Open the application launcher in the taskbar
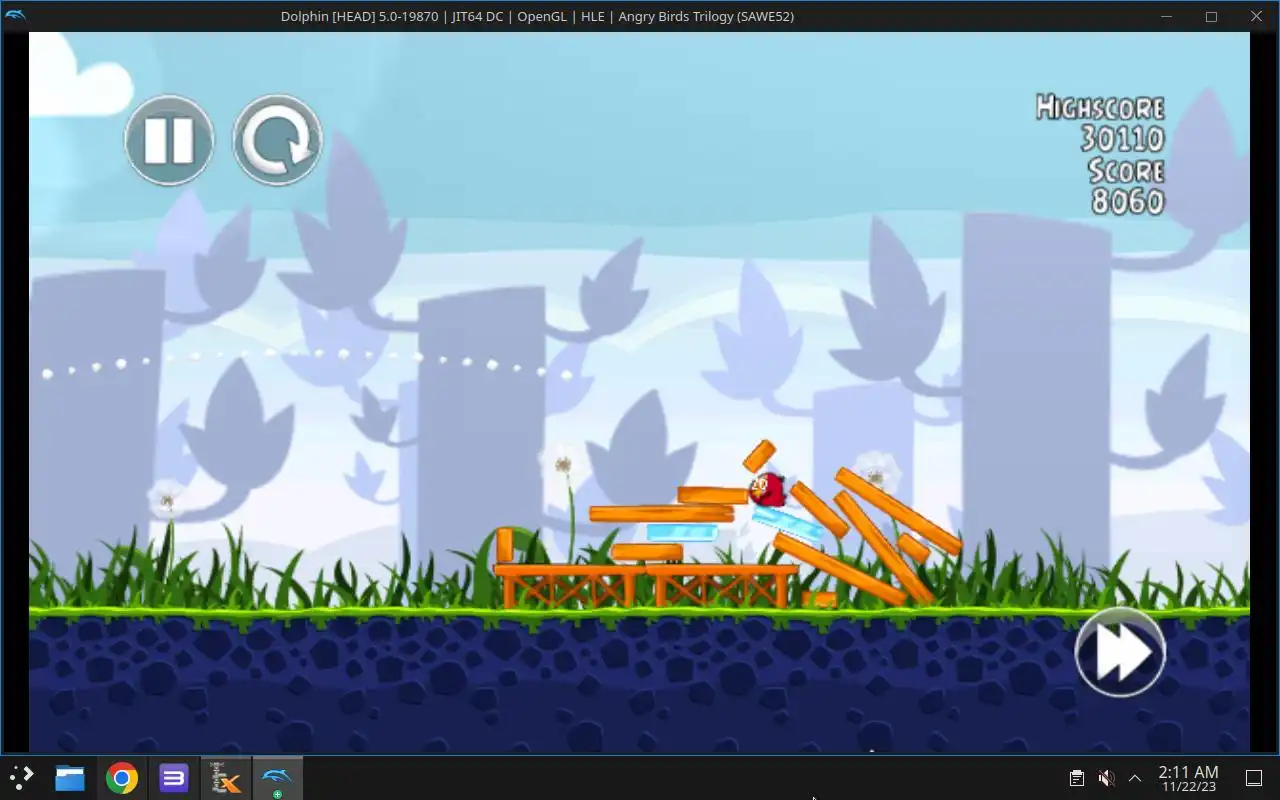 22,778
